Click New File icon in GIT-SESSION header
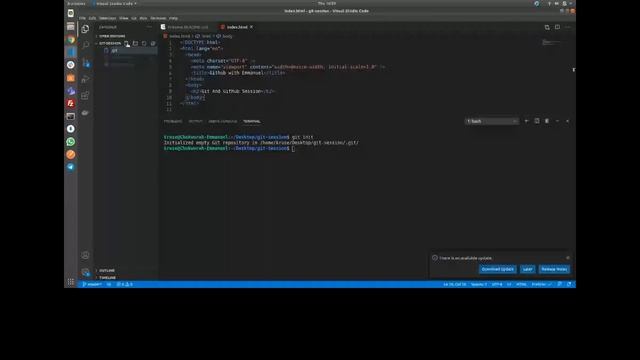This screenshot has height=360, width=640. click(x=127, y=43)
